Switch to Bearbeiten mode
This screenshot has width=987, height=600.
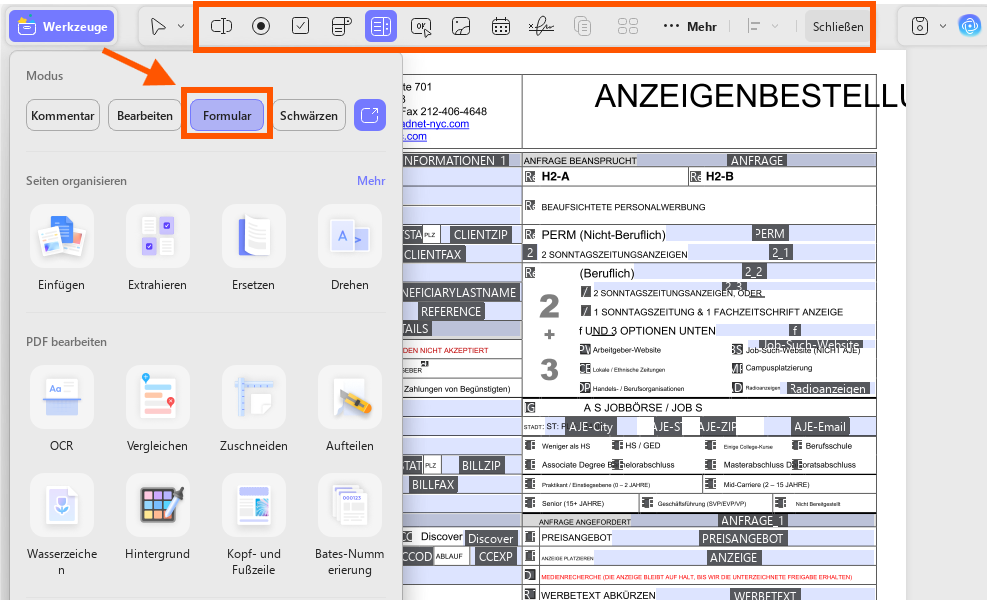coord(145,115)
